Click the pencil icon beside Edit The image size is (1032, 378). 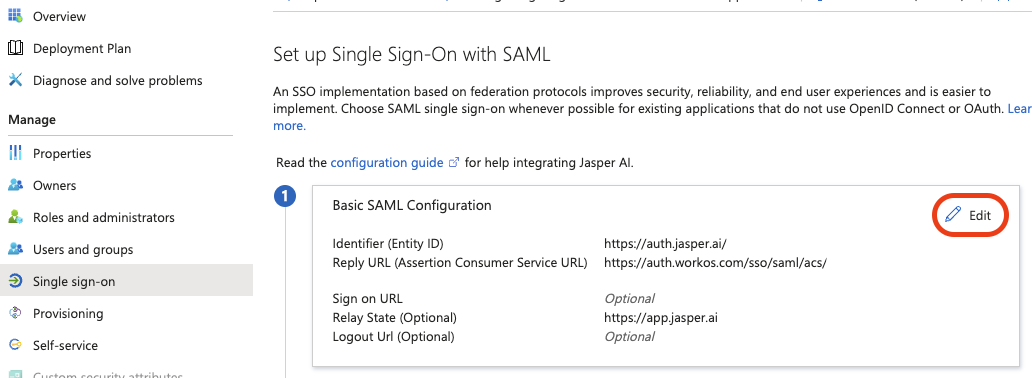pos(953,215)
